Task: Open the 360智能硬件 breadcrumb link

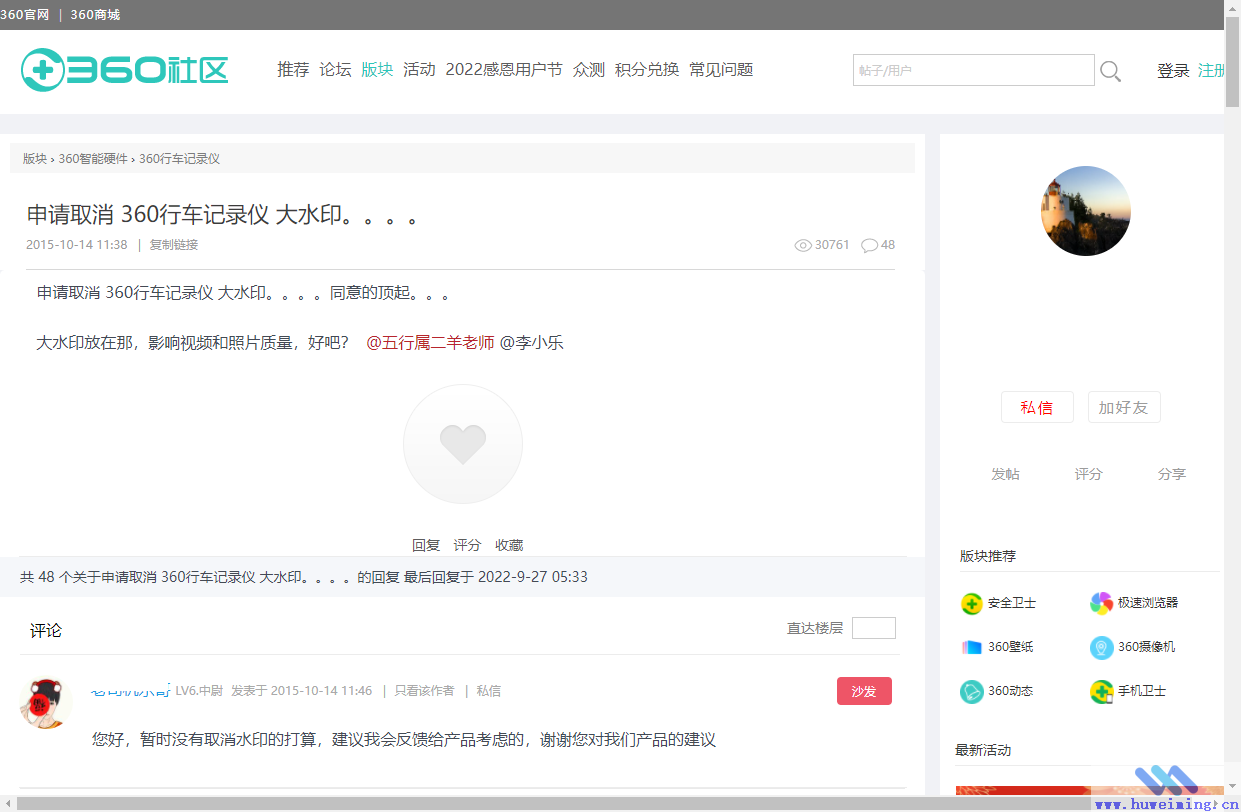Action: pos(93,159)
